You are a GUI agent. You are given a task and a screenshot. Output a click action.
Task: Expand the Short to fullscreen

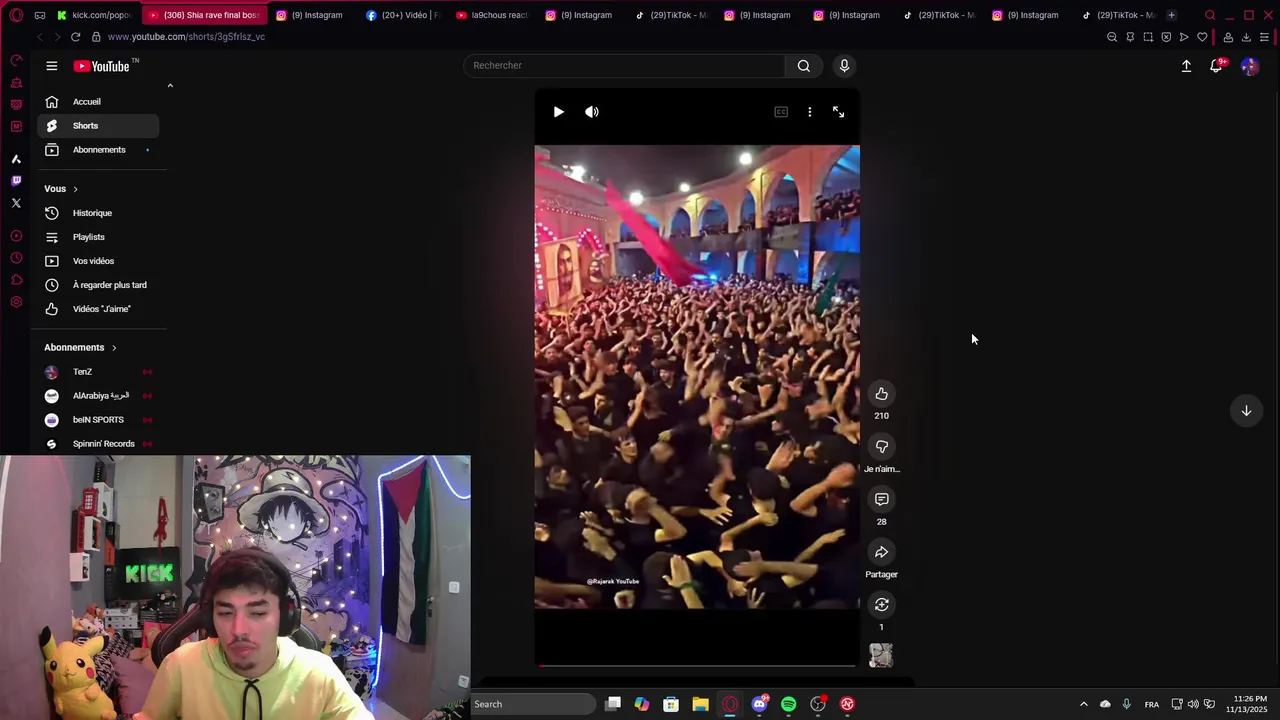click(838, 112)
